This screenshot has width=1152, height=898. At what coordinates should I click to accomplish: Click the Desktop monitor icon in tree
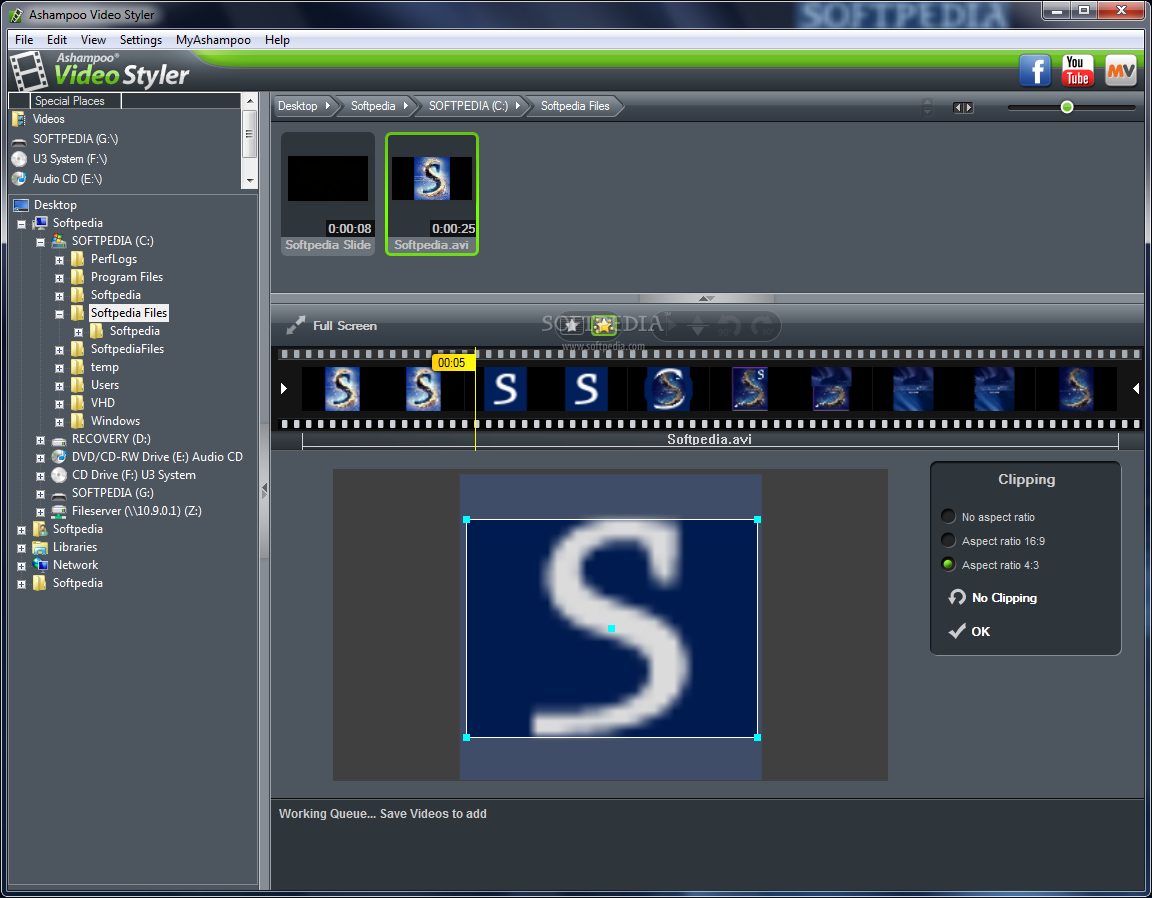click(x=21, y=205)
